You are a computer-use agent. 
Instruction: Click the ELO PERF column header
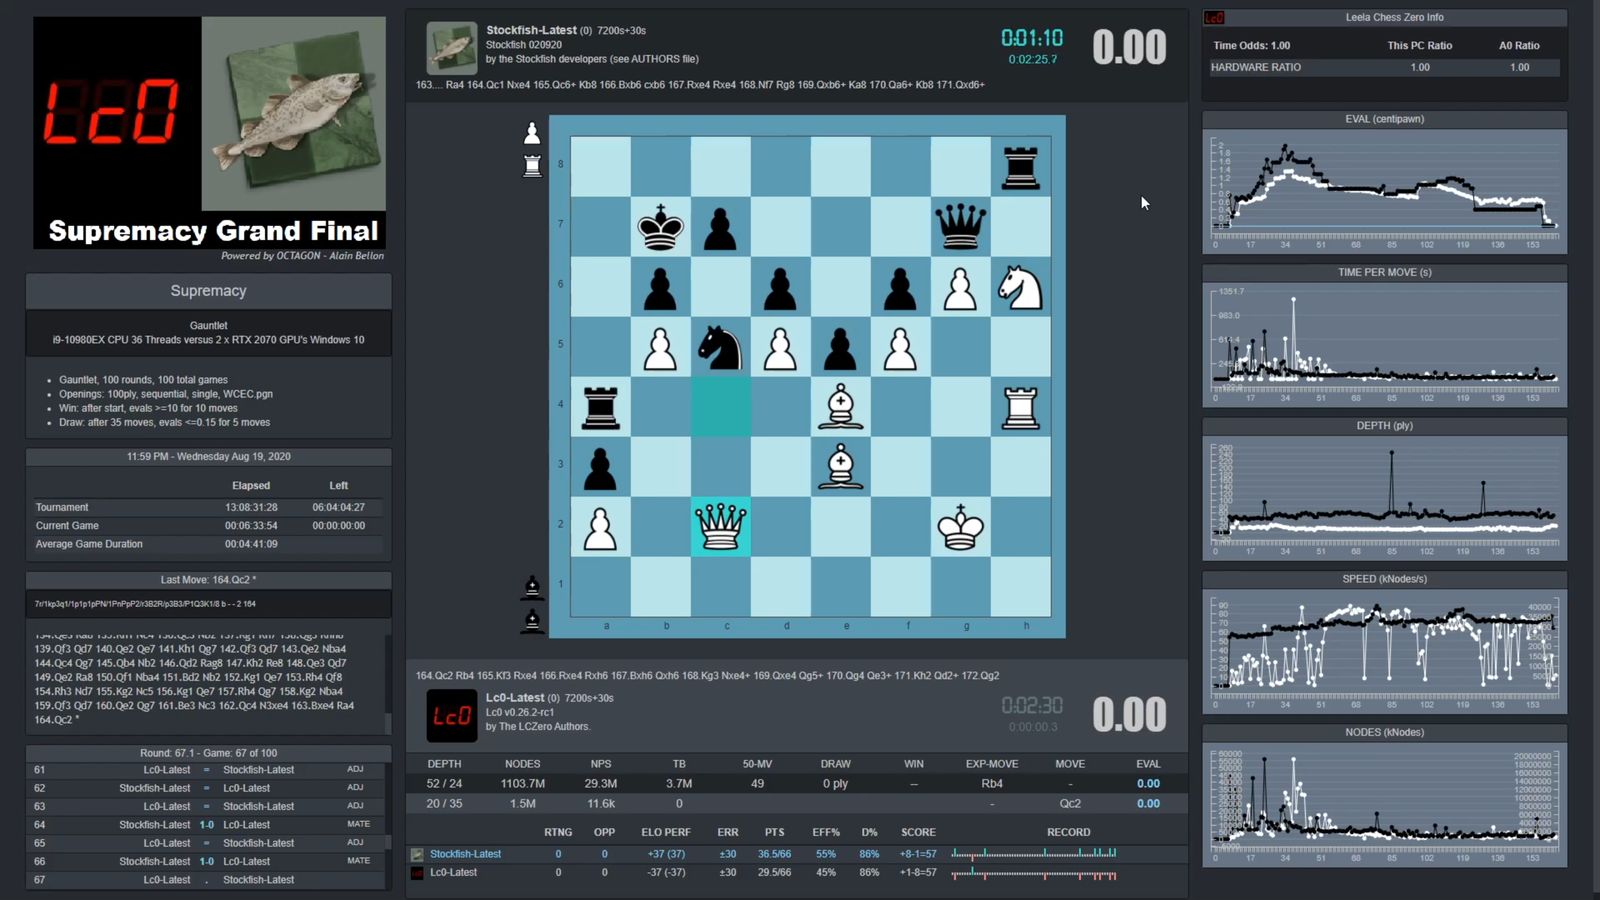click(x=666, y=832)
